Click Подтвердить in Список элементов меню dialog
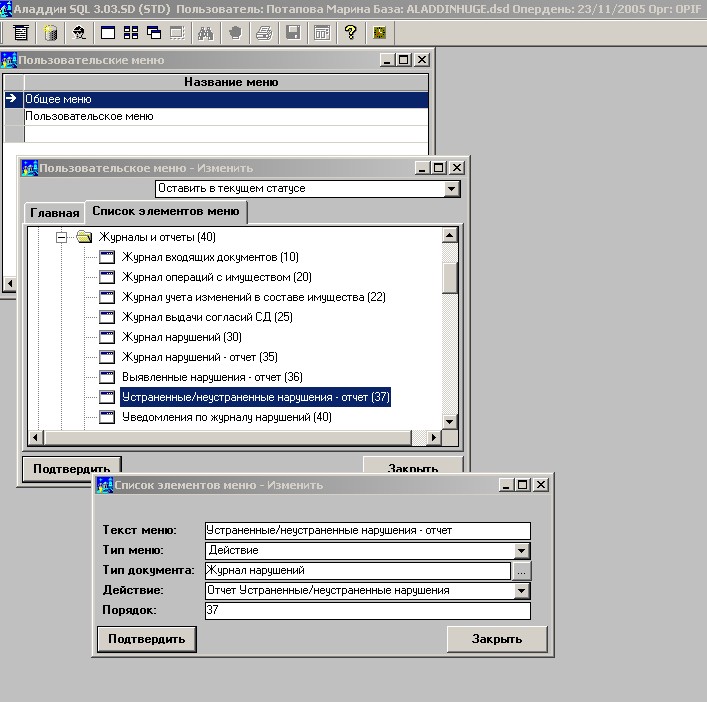The image size is (707, 702). (147, 639)
